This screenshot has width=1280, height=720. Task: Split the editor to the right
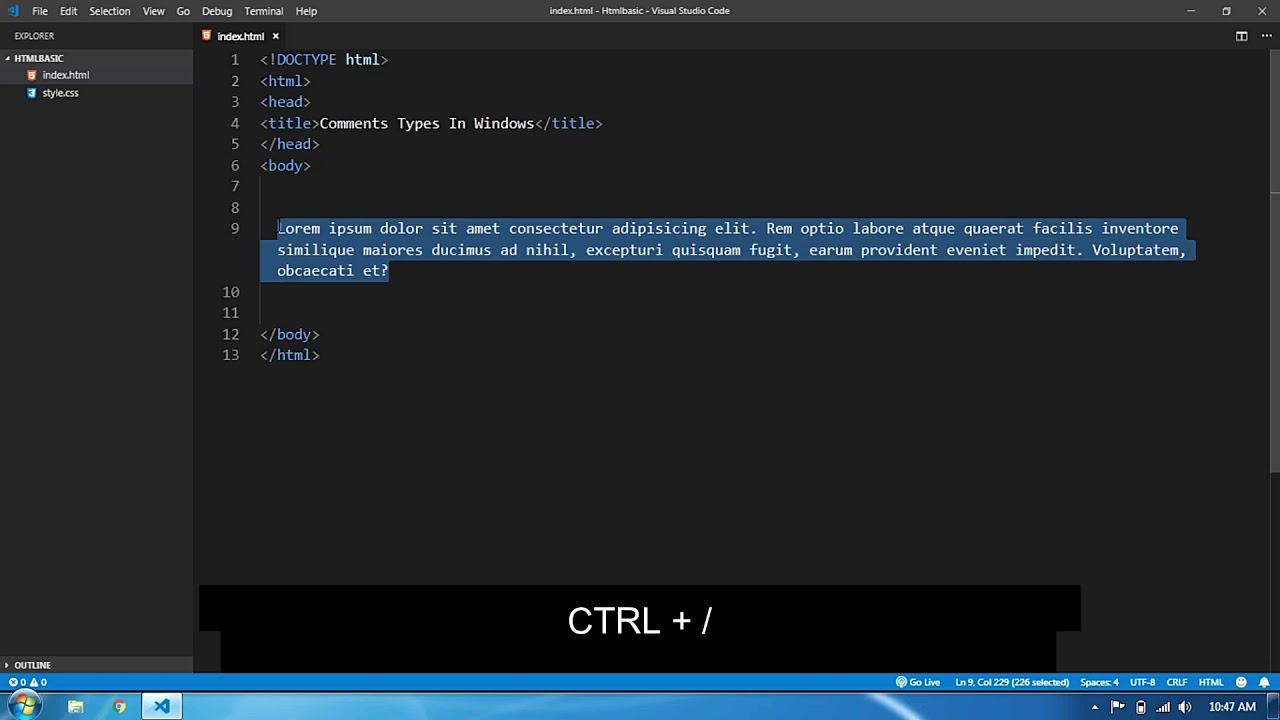point(1241,36)
